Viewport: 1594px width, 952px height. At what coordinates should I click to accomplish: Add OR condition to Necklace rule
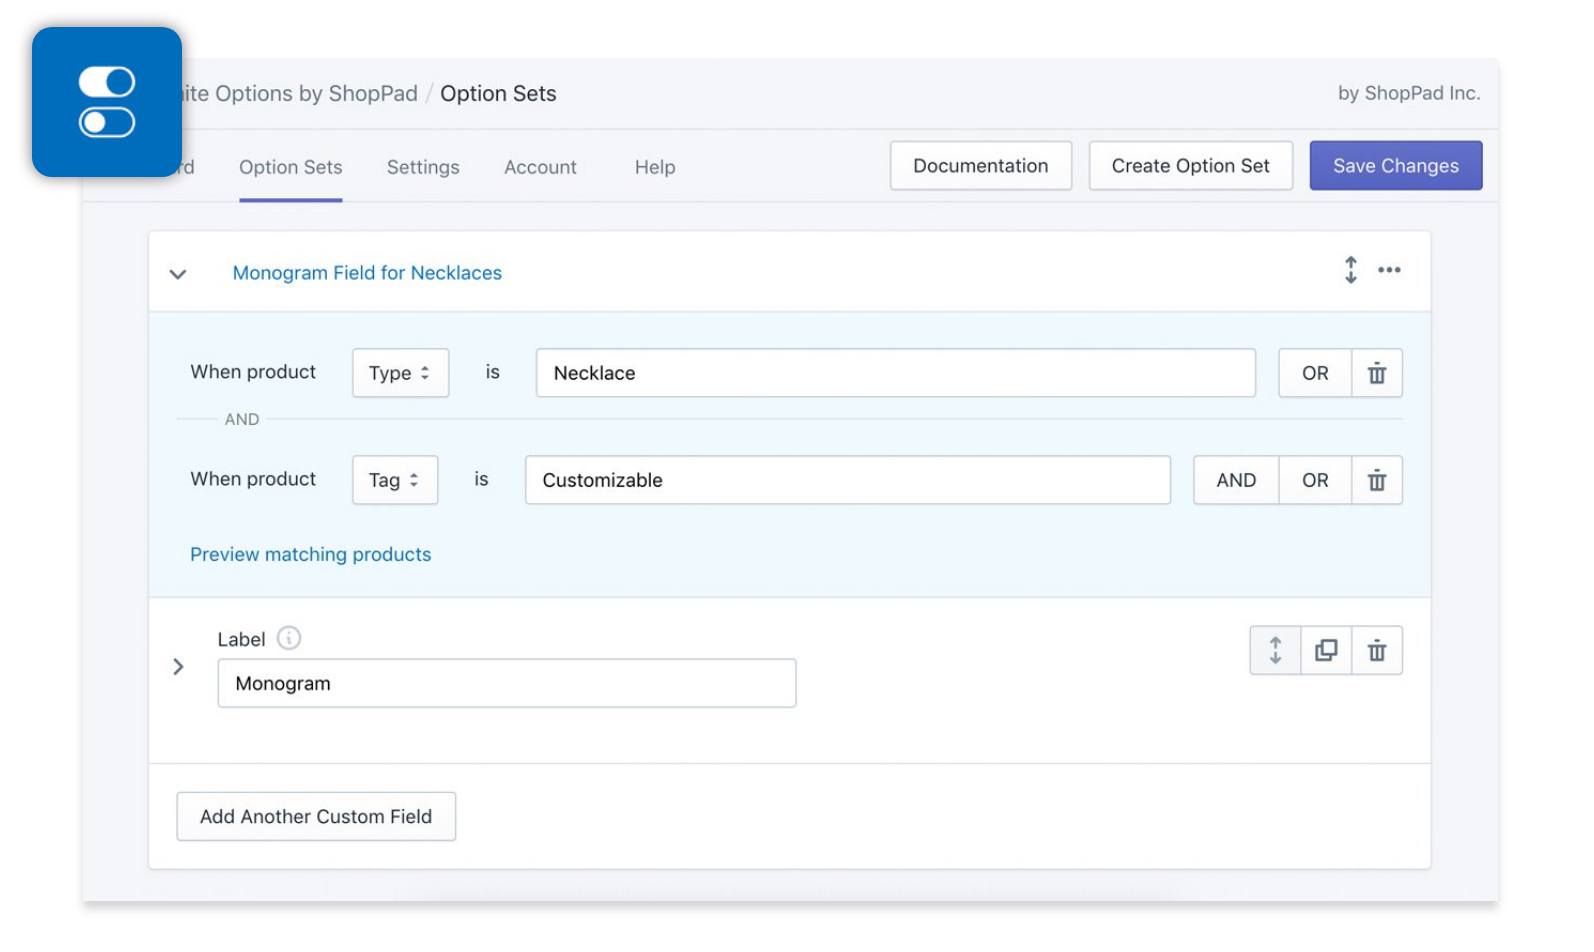tap(1315, 373)
